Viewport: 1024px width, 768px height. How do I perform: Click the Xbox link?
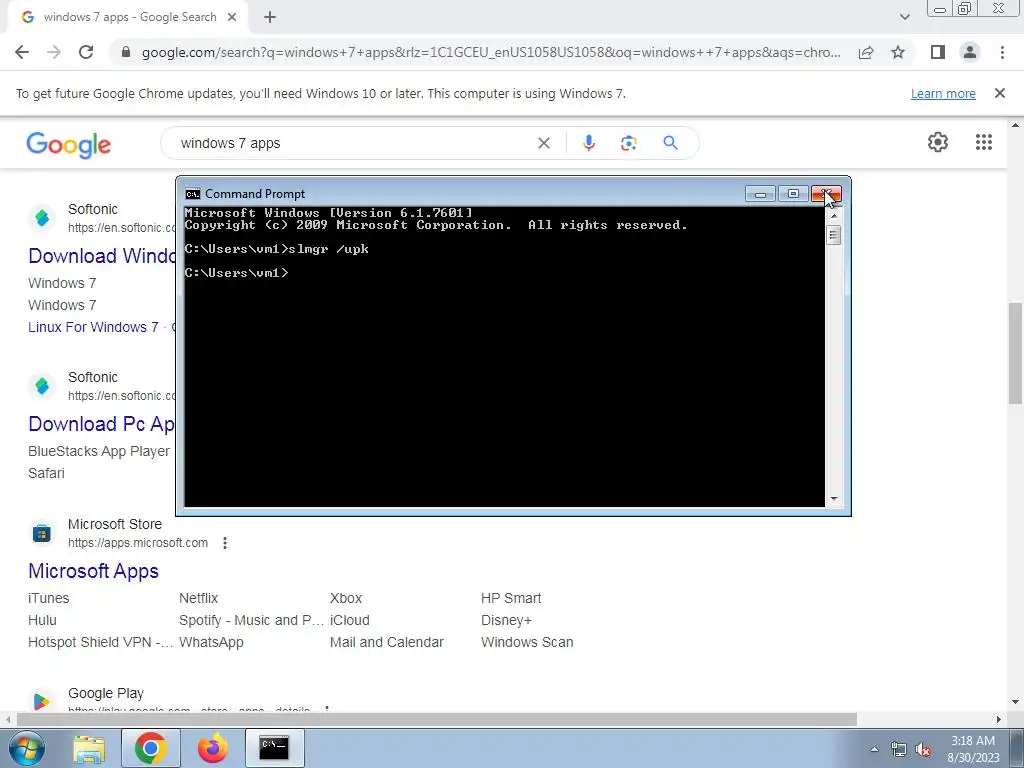[345, 598]
